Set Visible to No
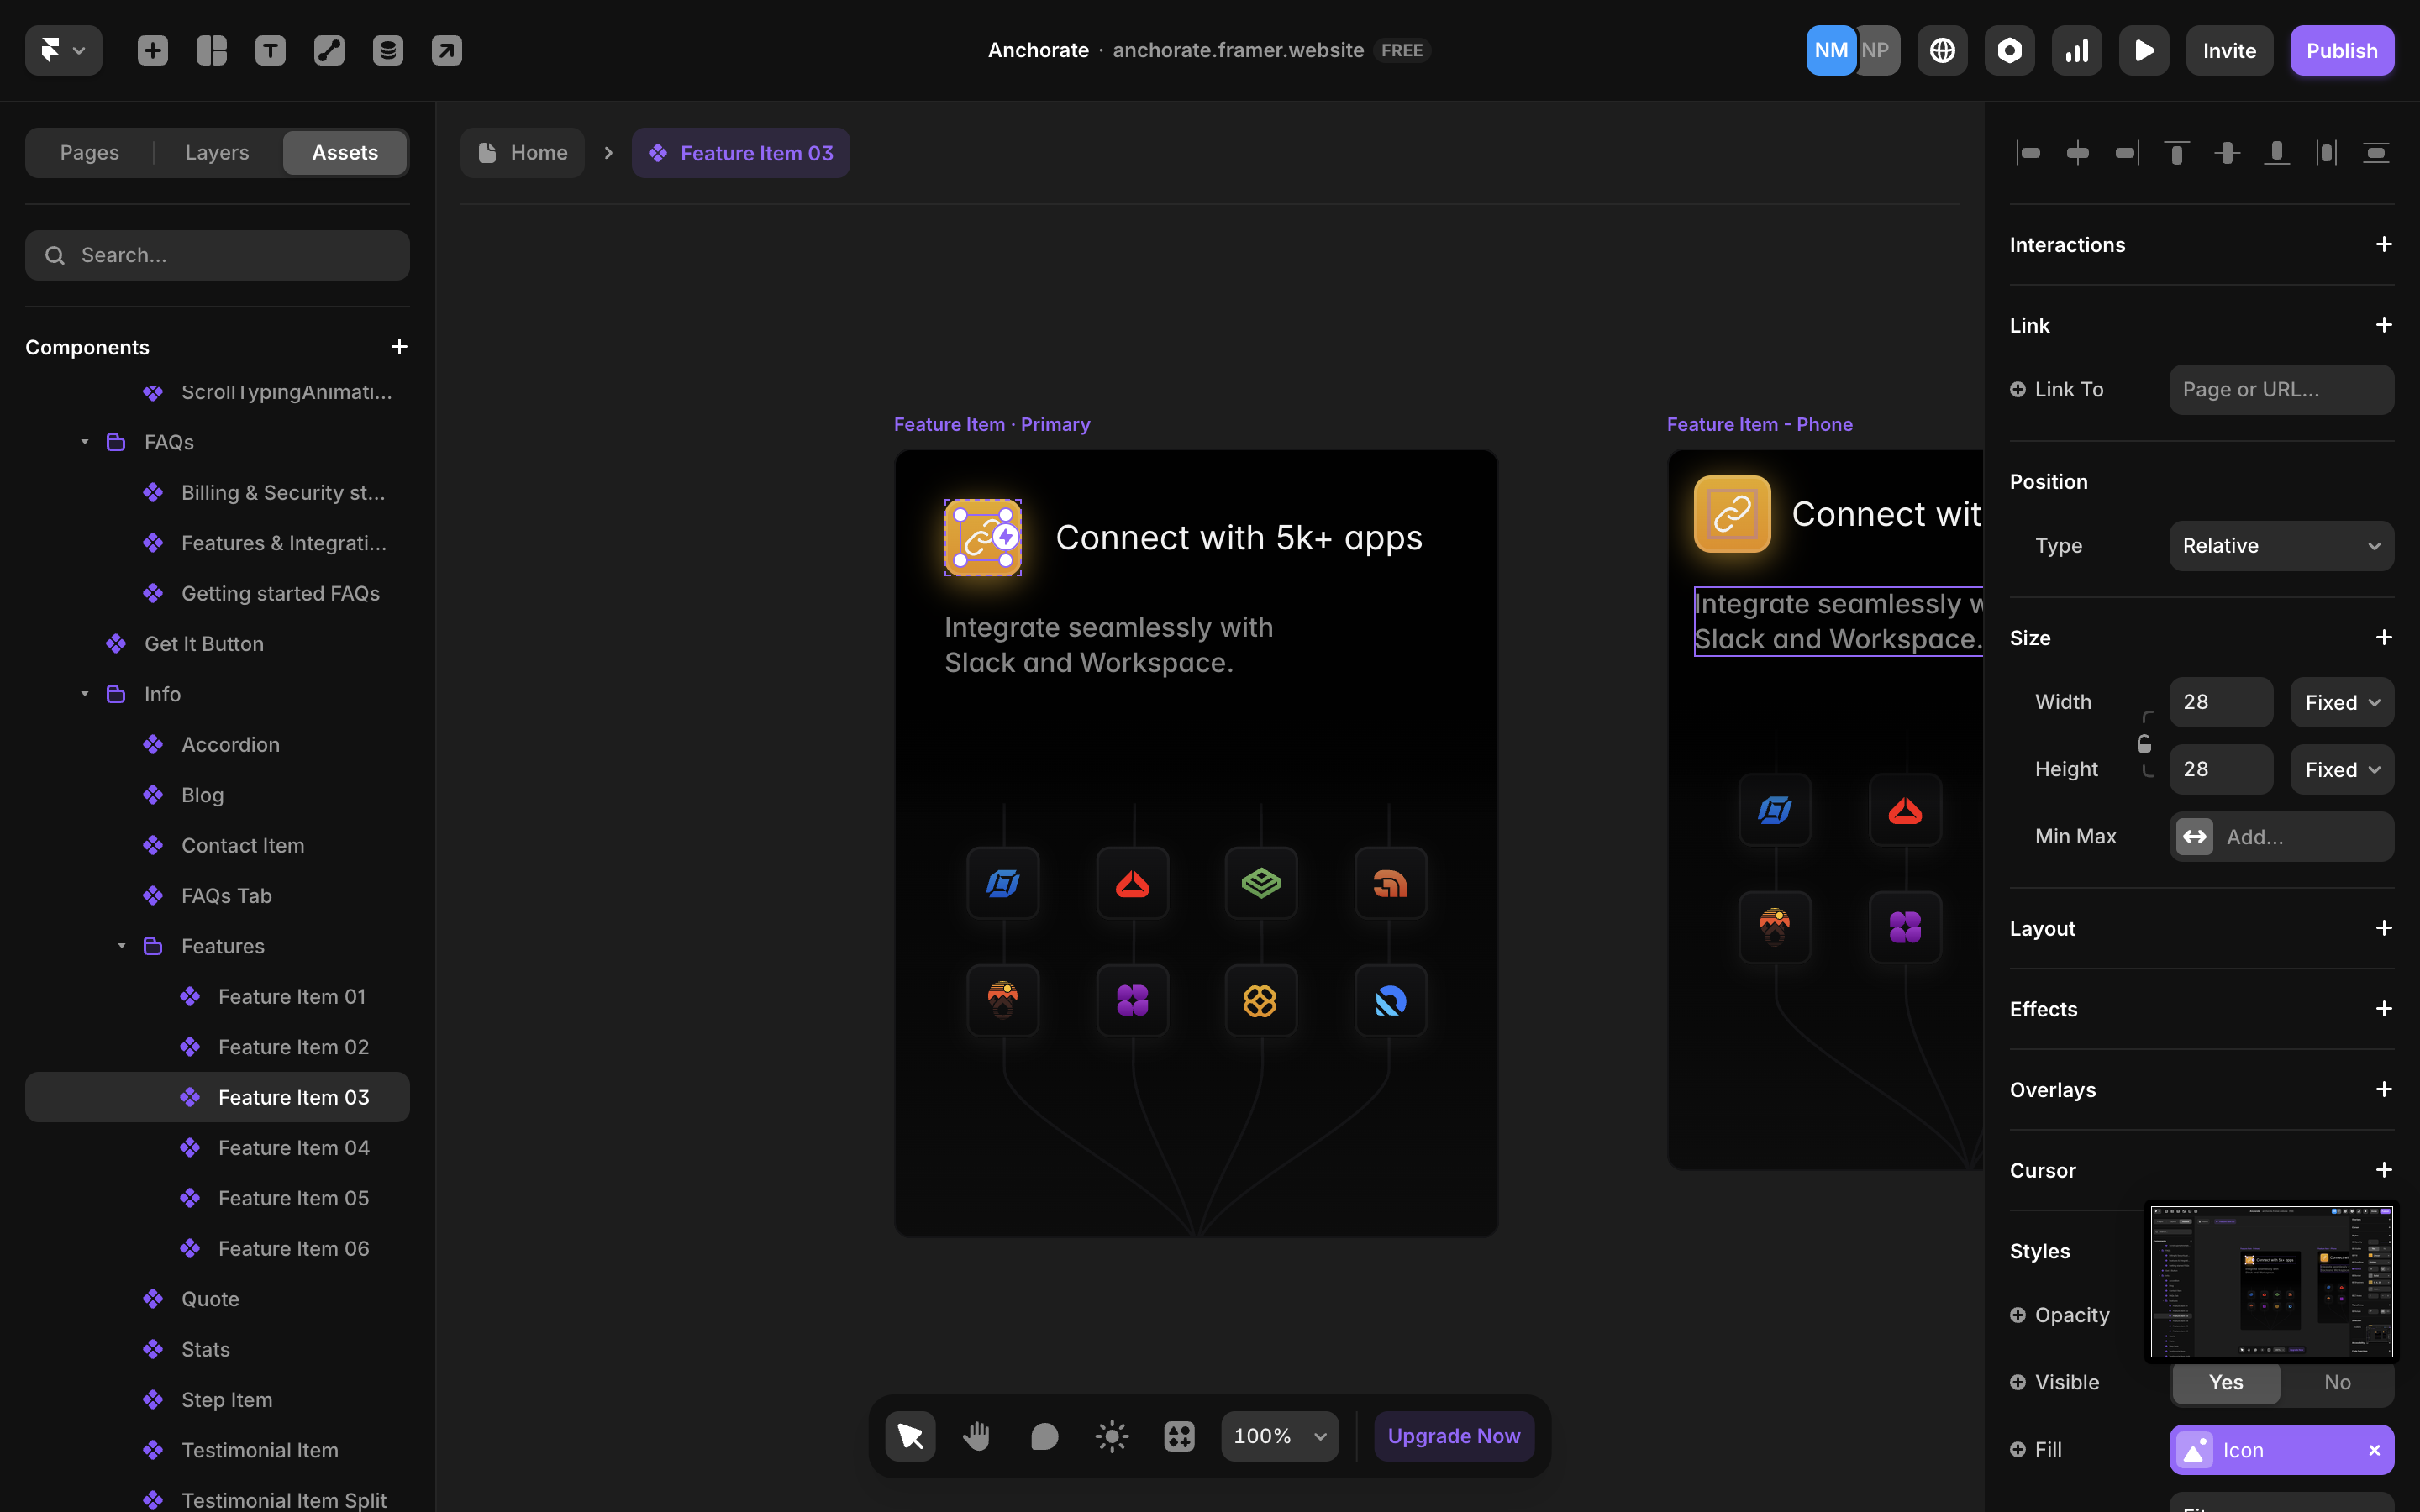 [x=2336, y=1382]
